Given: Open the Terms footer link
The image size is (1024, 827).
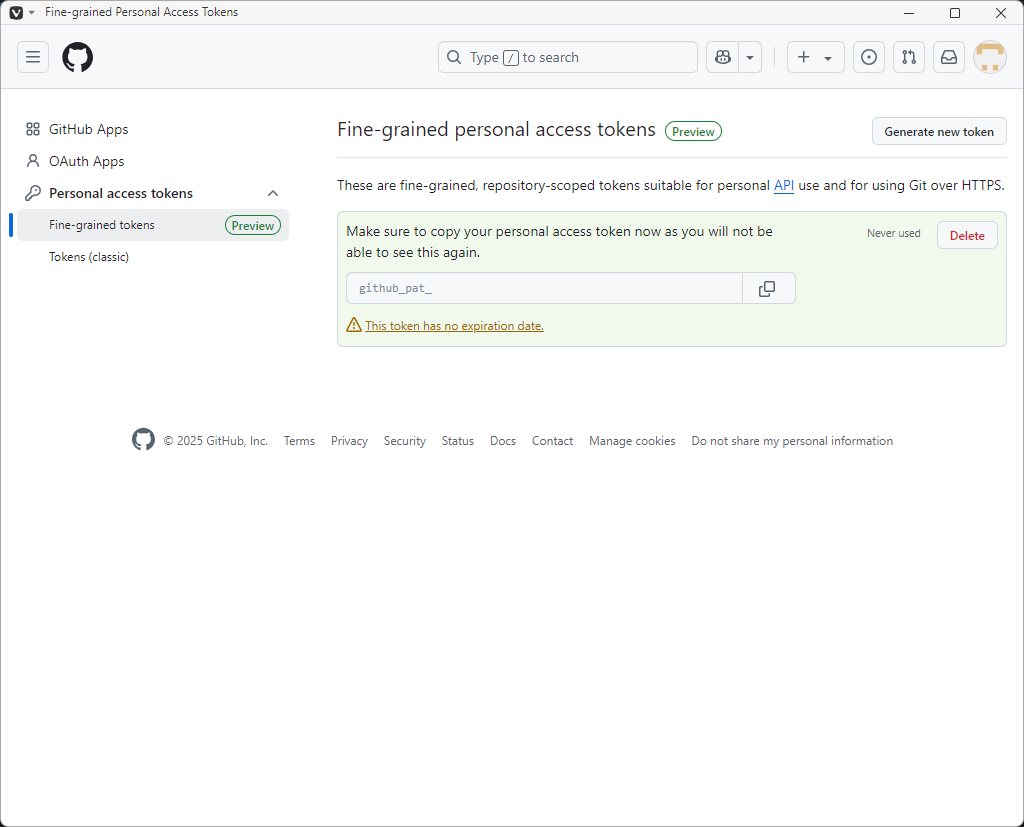Looking at the screenshot, I should [x=299, y=441].
